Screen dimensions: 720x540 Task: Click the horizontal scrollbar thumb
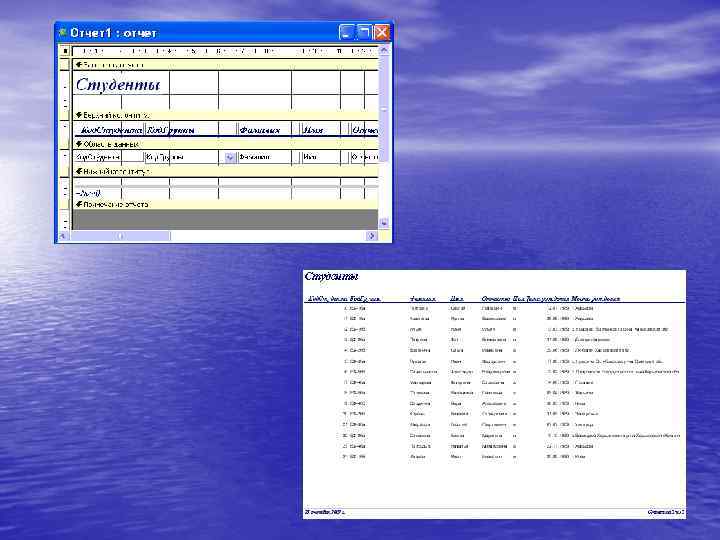(x=120, y=236)
